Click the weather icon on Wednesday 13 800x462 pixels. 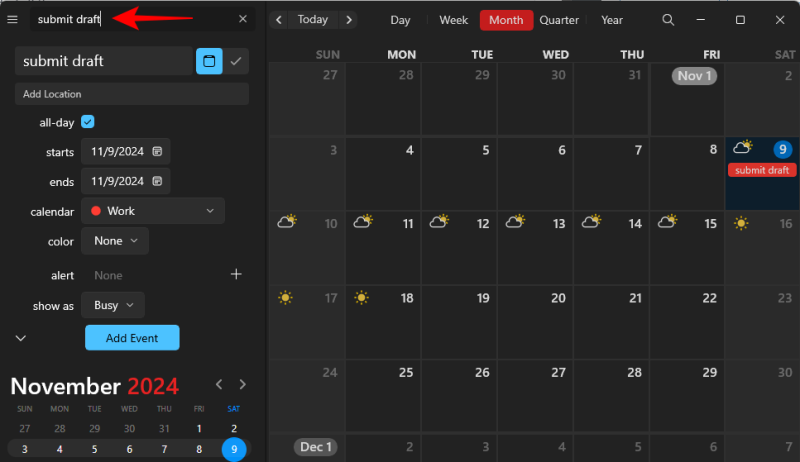pos(515,221)
